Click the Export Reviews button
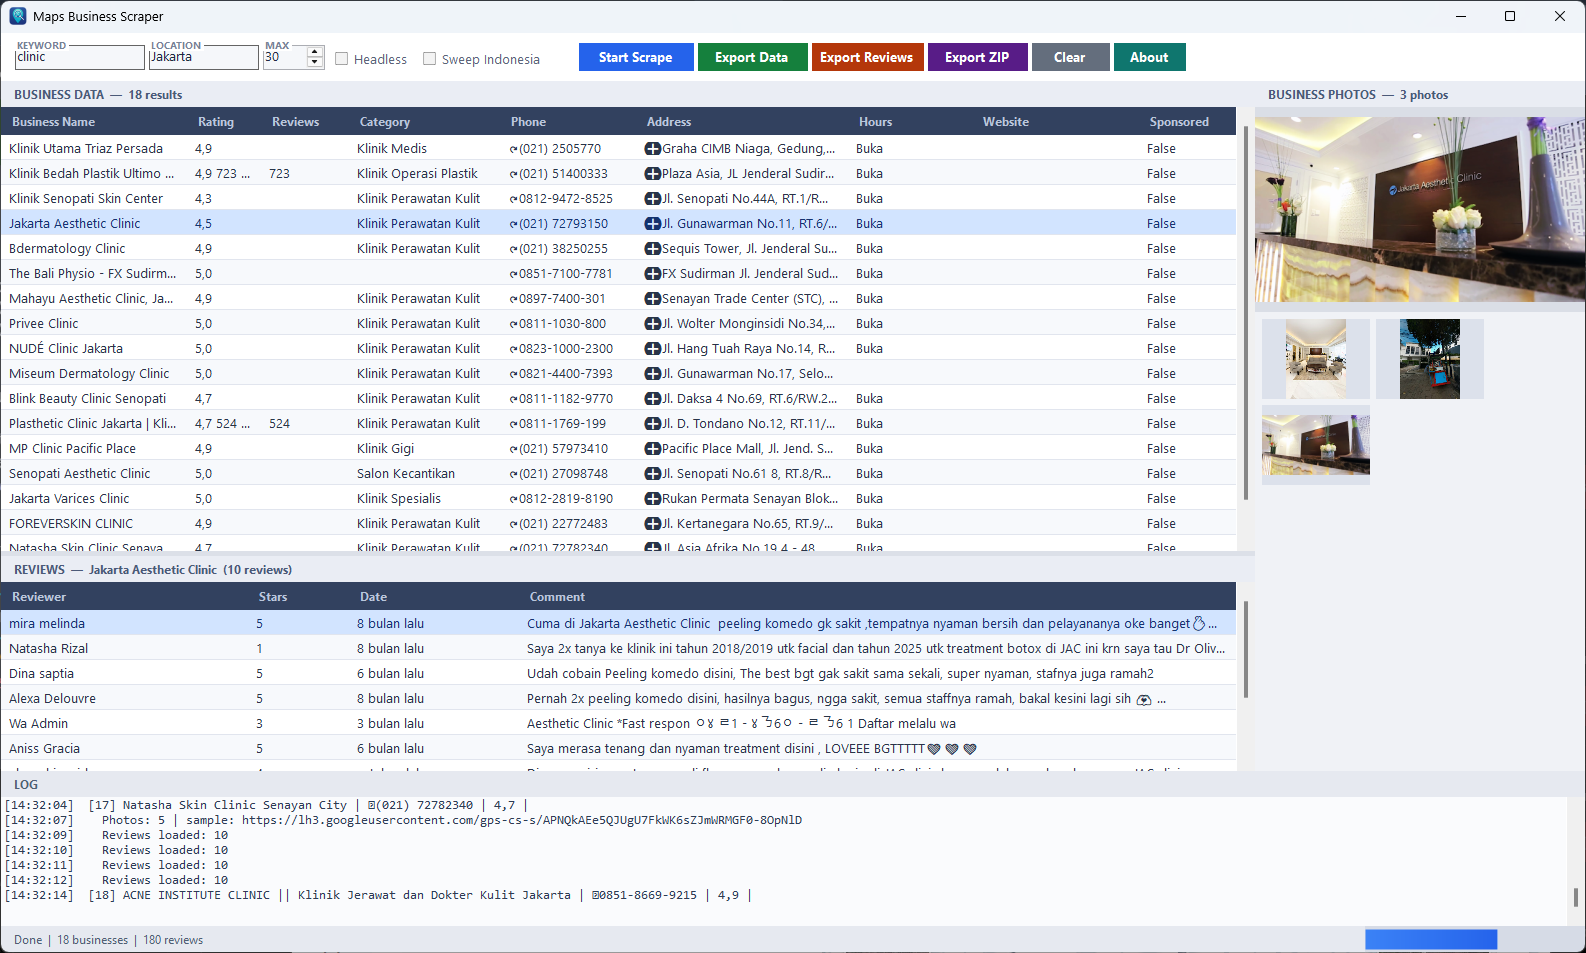 click(x=866, y=57)
